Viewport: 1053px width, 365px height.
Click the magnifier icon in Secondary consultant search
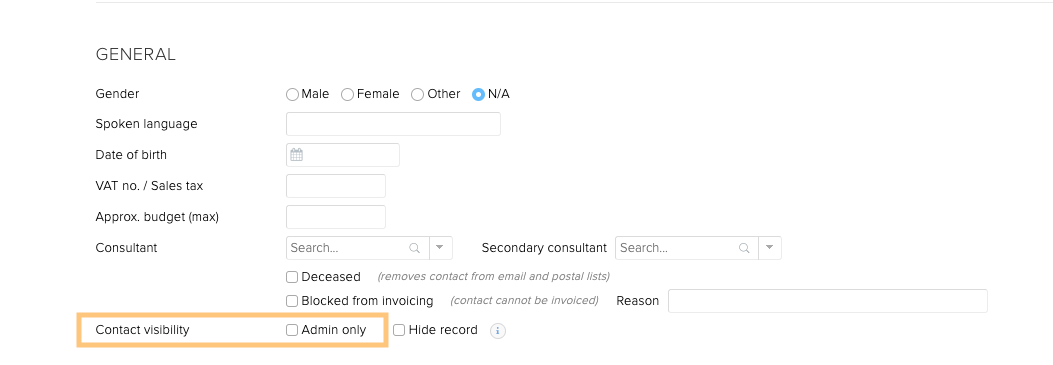coord(744,248)
